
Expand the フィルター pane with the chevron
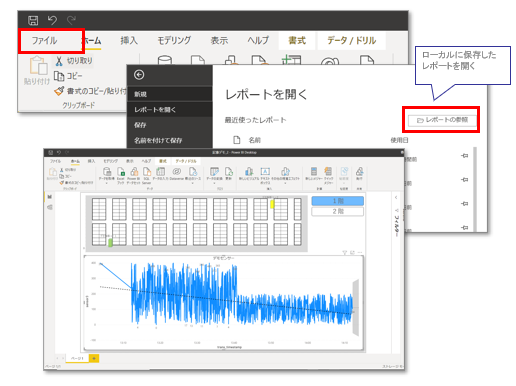tap(396, 198)
